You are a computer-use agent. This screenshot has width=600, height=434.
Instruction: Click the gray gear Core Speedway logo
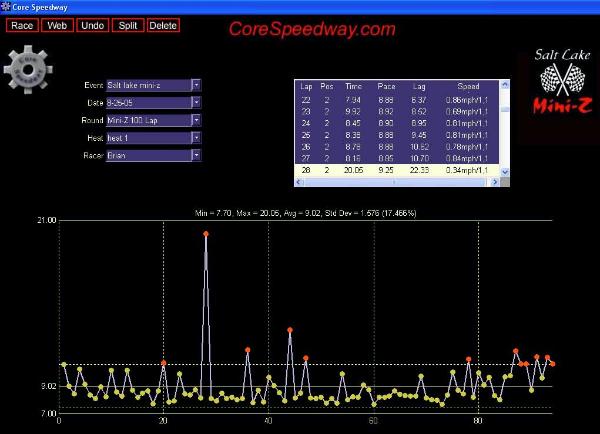click(x=28, y=70)
